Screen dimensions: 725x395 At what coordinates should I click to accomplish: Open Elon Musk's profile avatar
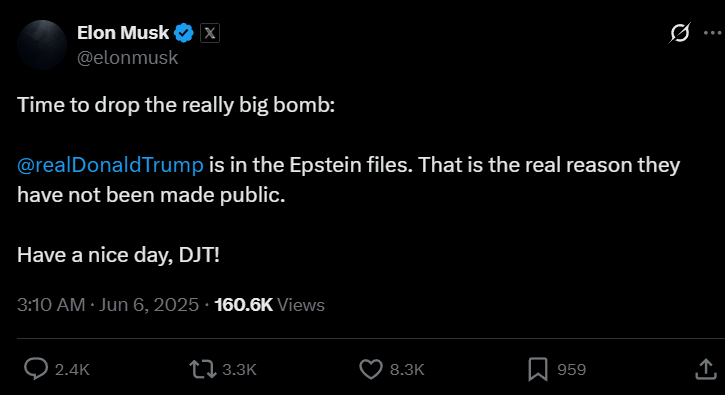(42, 45)
